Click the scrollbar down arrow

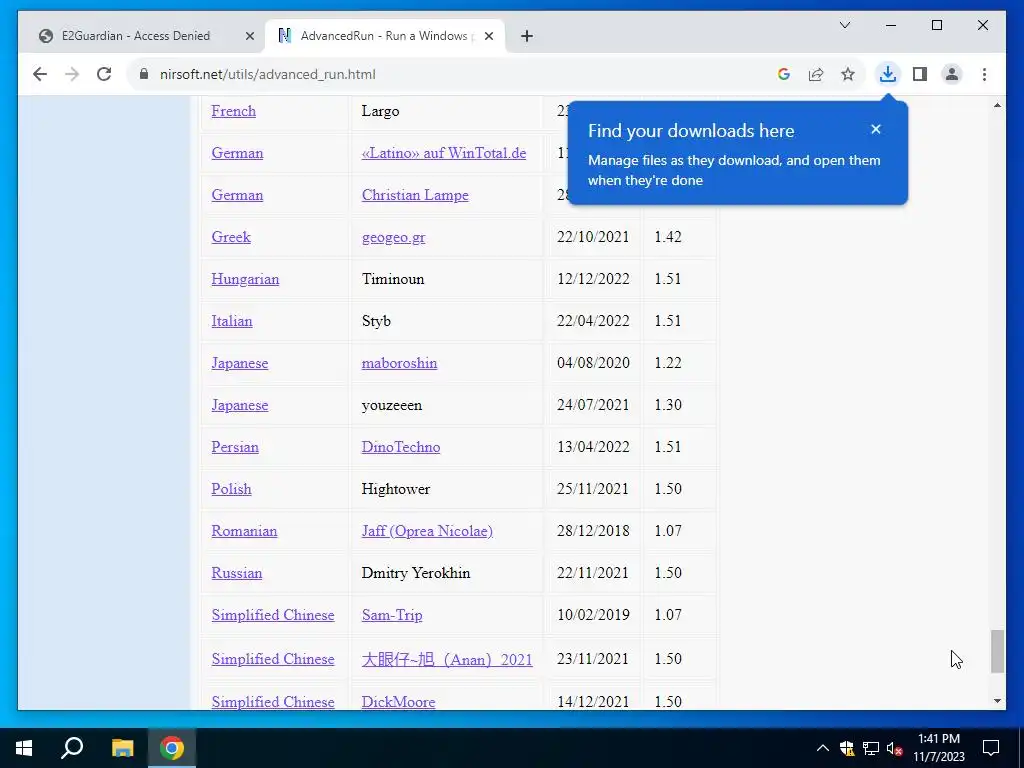[x=997, y=701]
